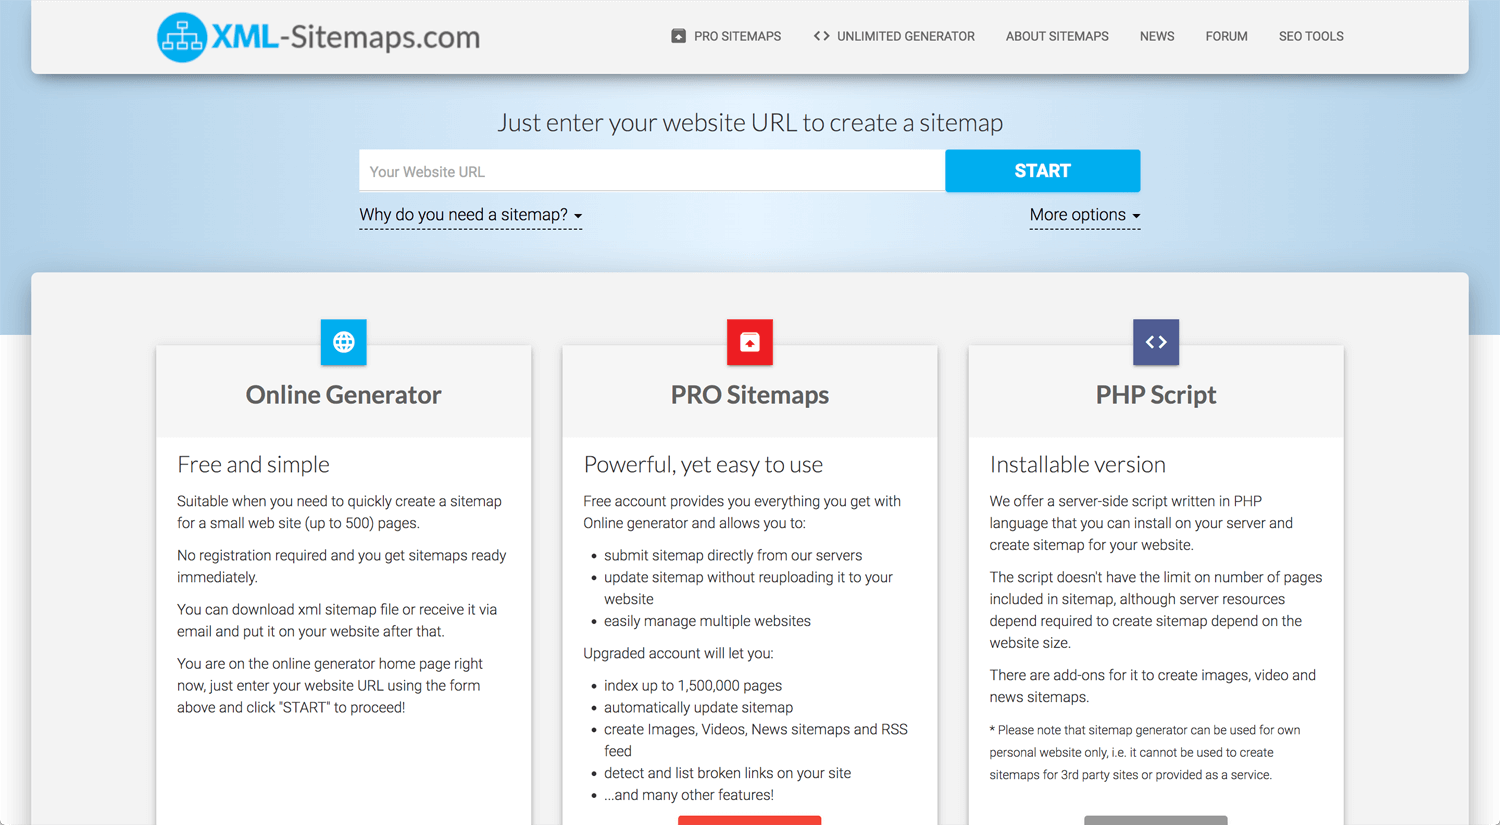The image size is (1500, 825).
Task: Click the 'Just enter your website URL' headline
Action: click(750, 123)
